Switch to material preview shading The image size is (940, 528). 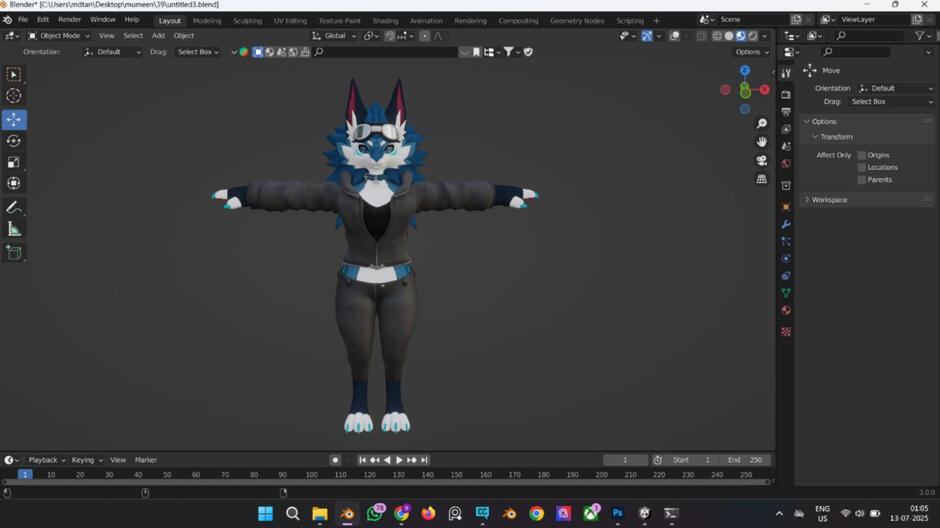tap(741, 36)
